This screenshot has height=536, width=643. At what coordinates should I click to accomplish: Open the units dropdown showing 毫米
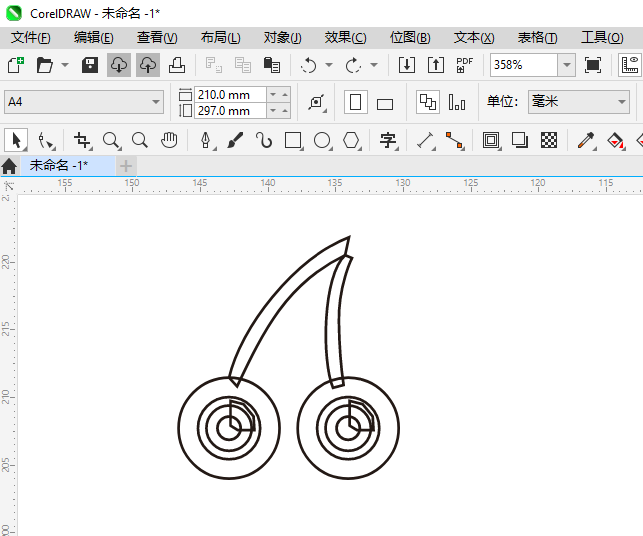620,102
